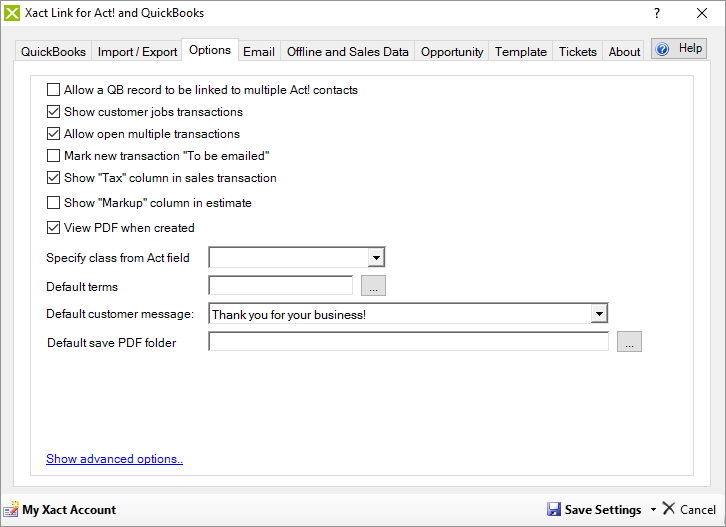Browse for Default save PDF folder

click(x=629, y=342)
